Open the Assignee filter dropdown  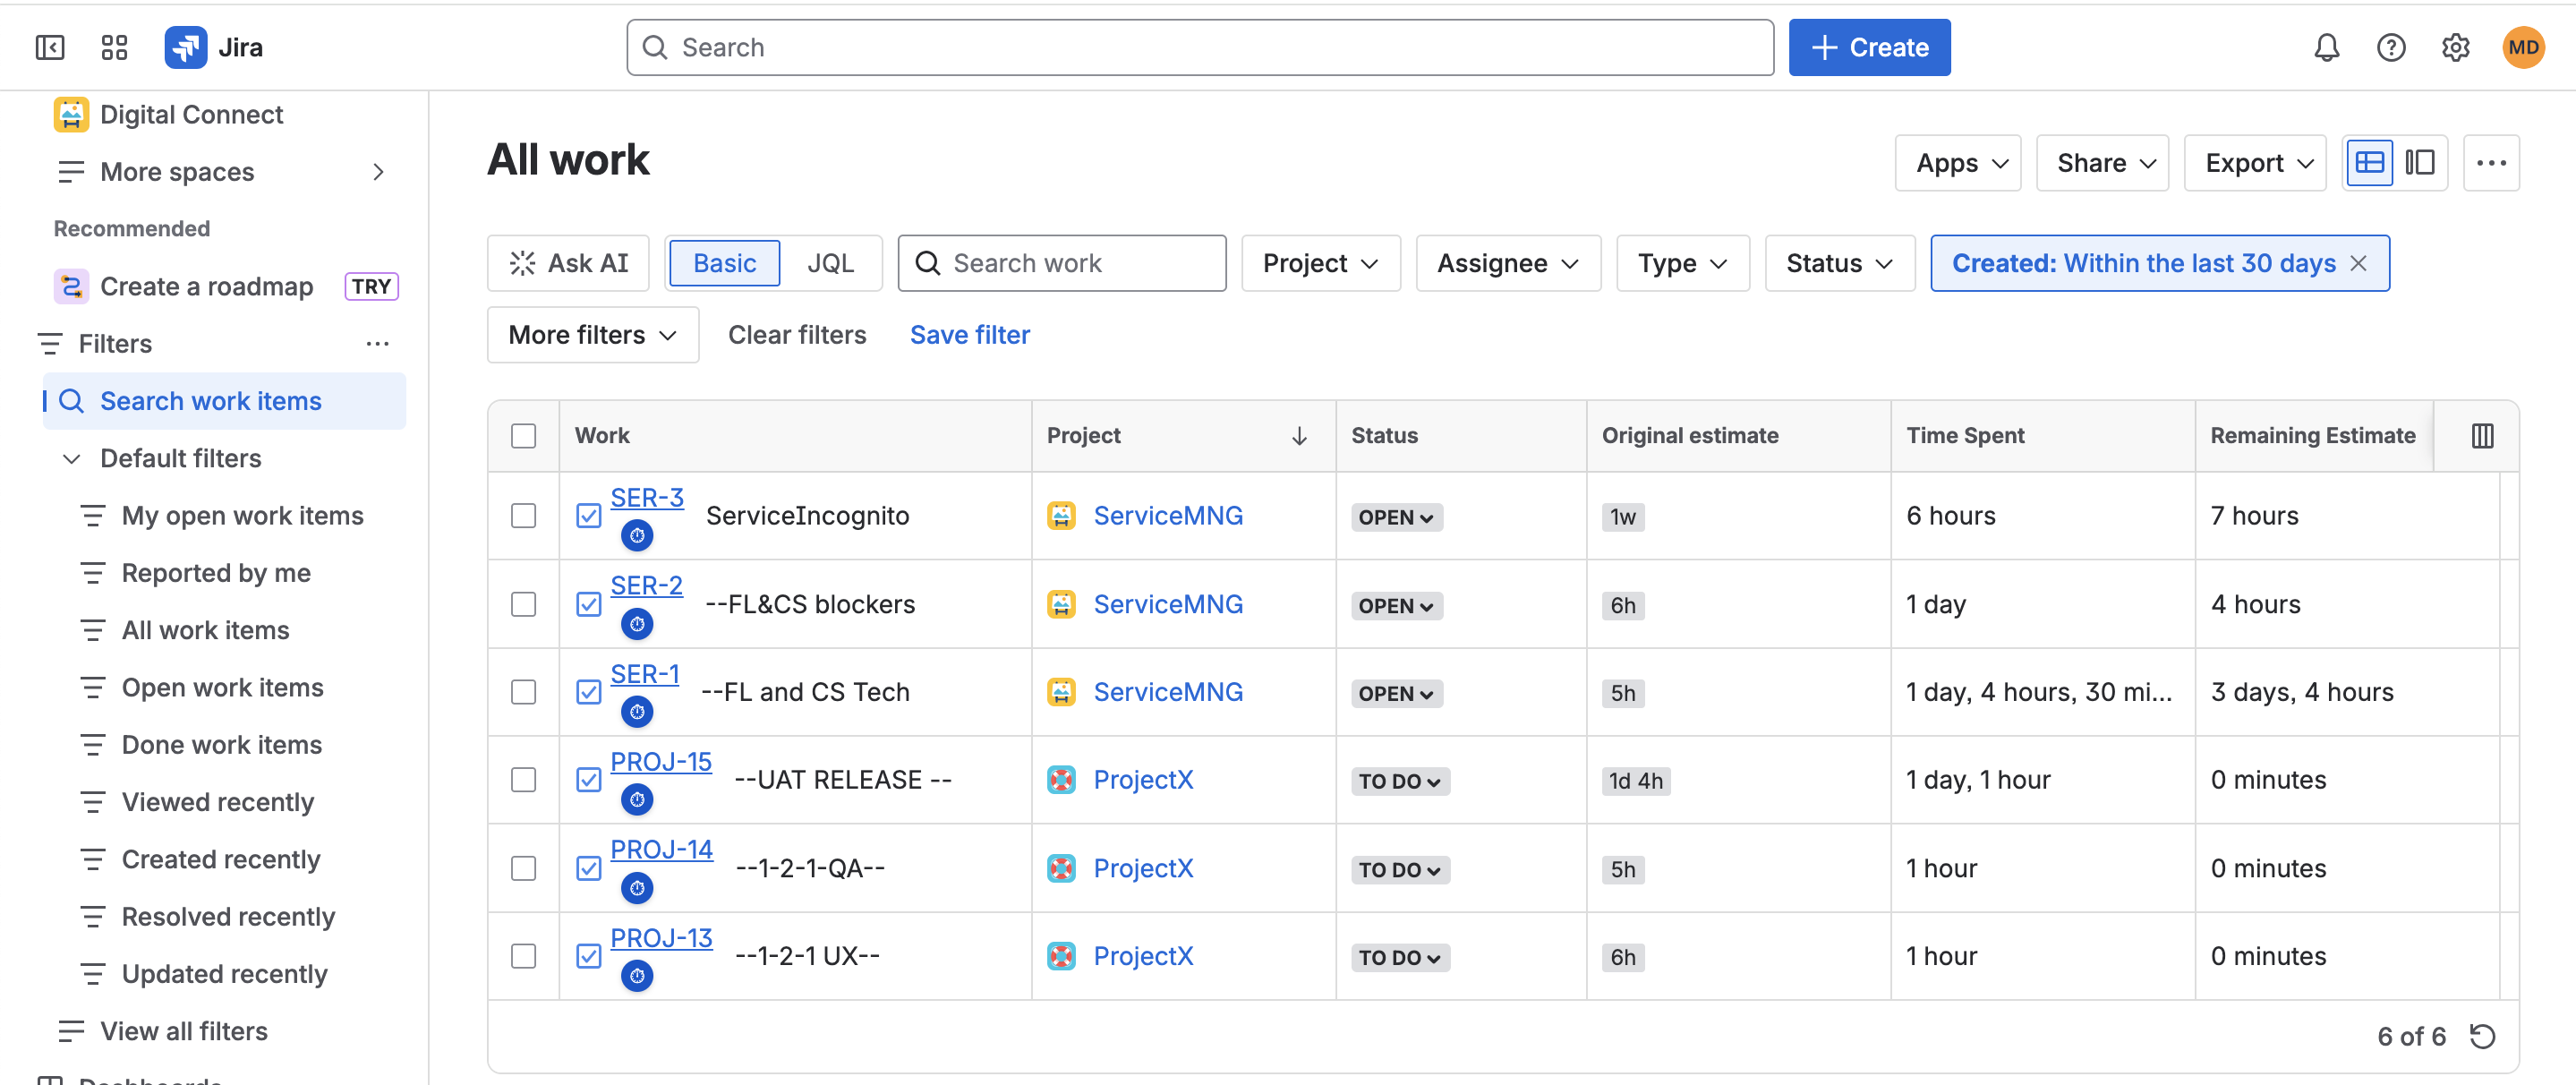click(x=1507, y=263)
